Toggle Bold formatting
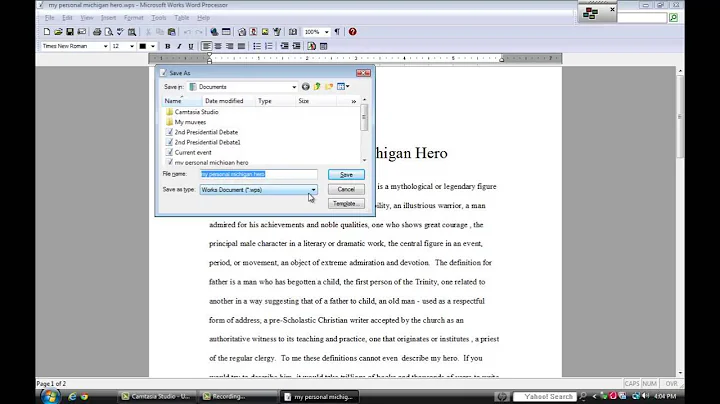The image size is (720, 404). tap(168, 46)
